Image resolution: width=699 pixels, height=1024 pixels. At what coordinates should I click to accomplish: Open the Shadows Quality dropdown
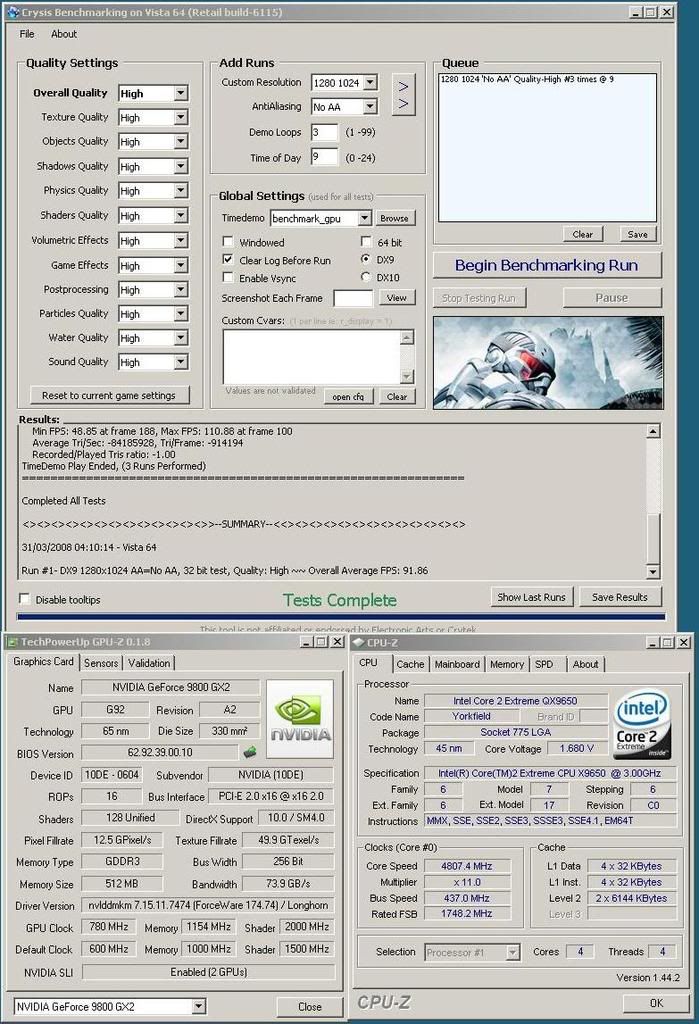181,167
